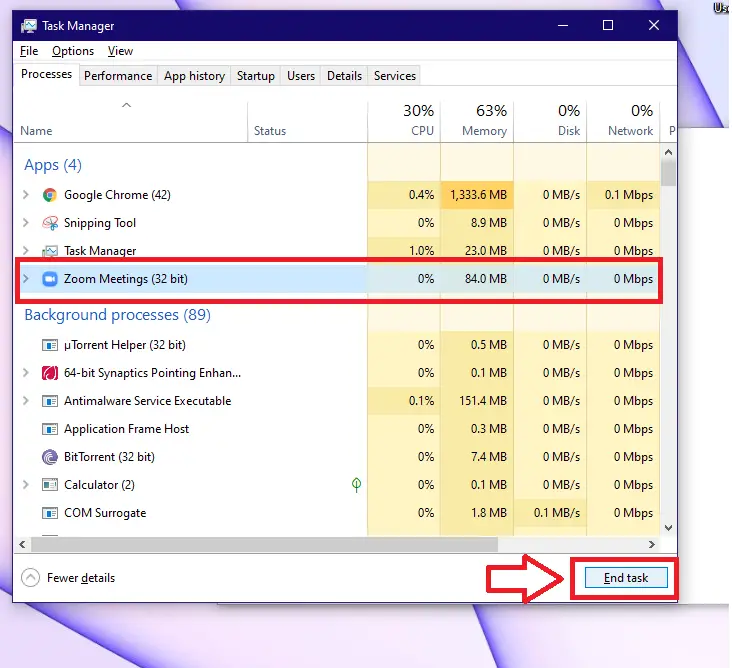Viewport: 732px width, 668px height.
Task: Click the 0.1 MB/s COM Surrogate disk value
Action: 556,513
